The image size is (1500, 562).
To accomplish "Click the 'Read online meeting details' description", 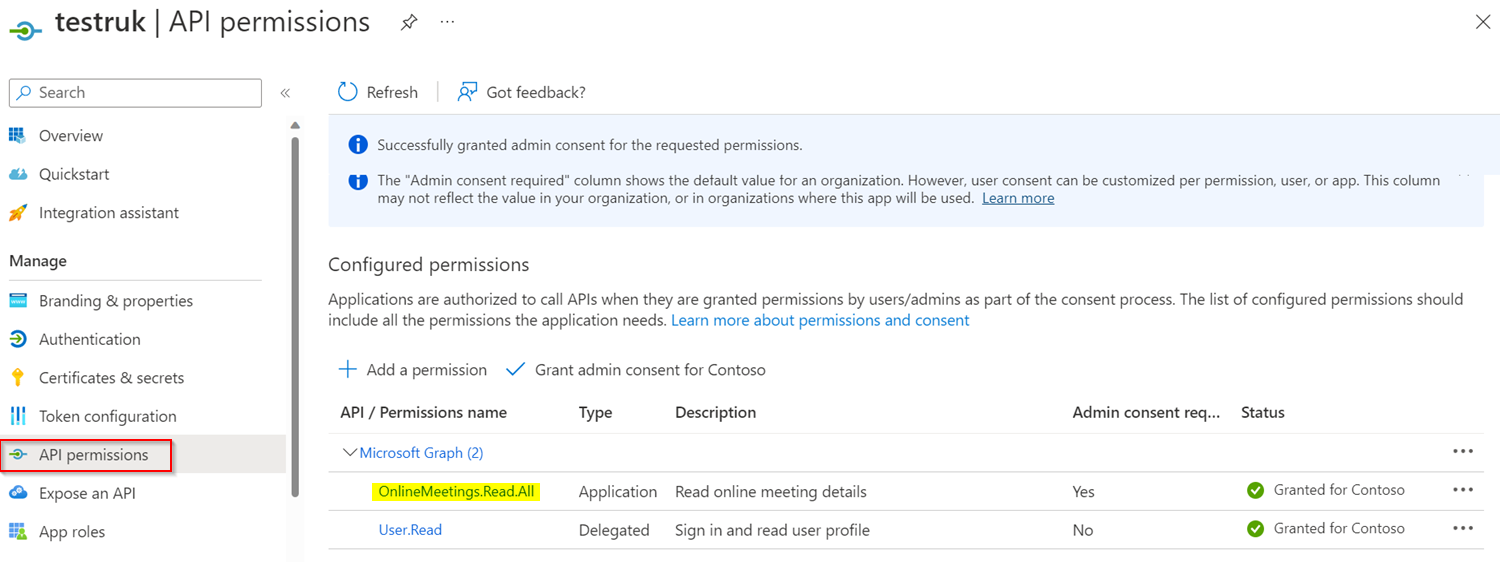I will 771,492.
